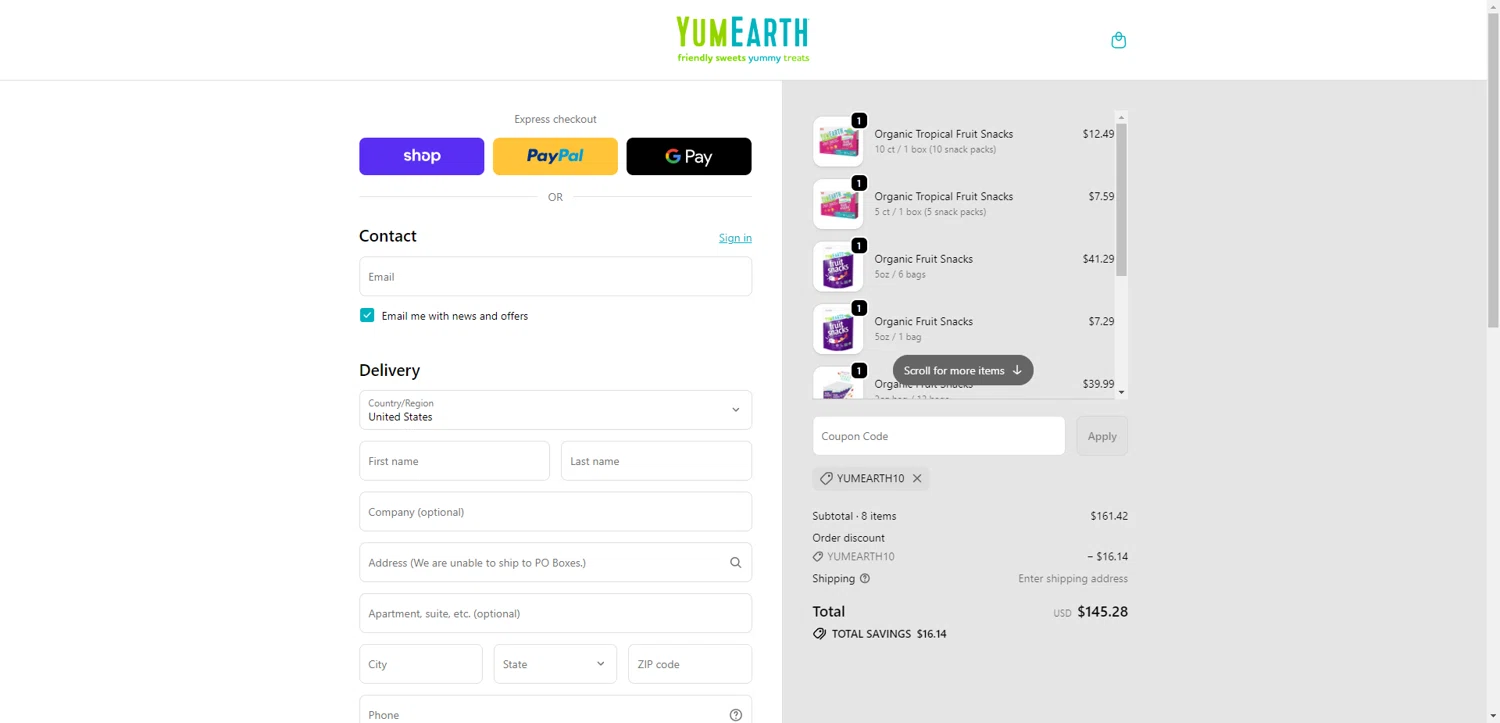The image size is (1500, 723).
Task: Click the phone field help icon
Action: coord(736,715)
